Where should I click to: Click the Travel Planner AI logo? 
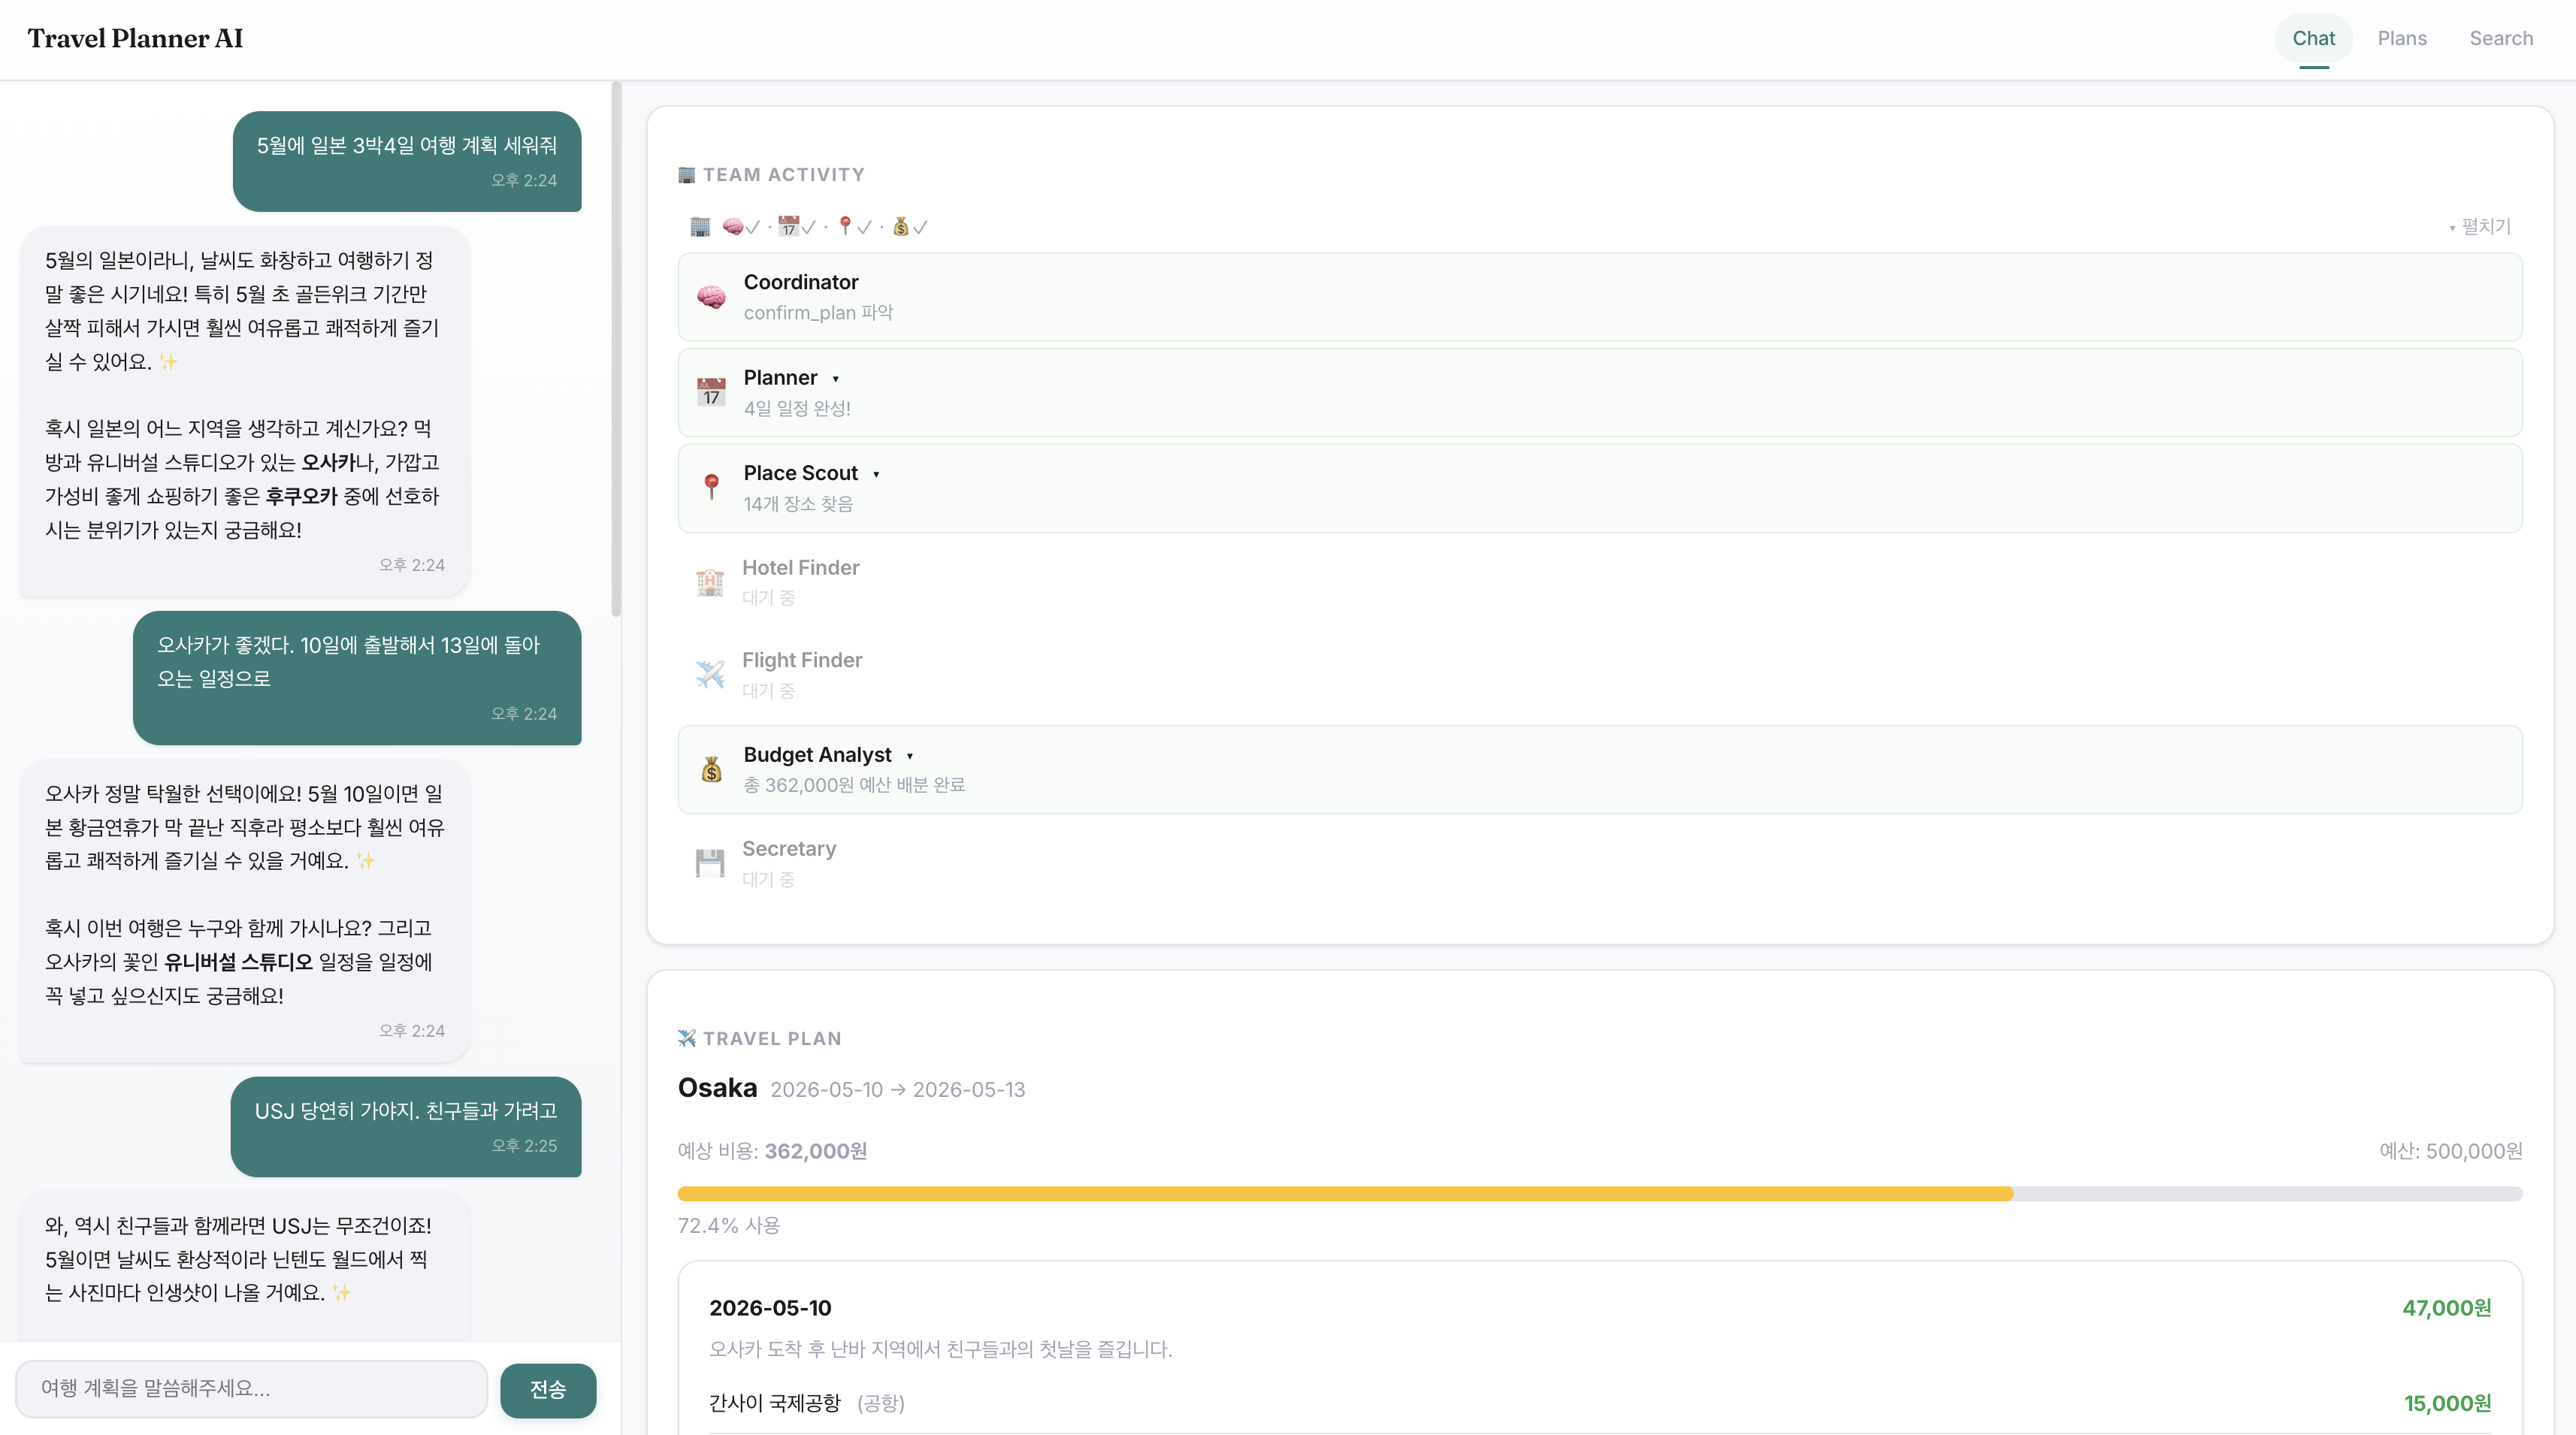[x=135, y=38]
